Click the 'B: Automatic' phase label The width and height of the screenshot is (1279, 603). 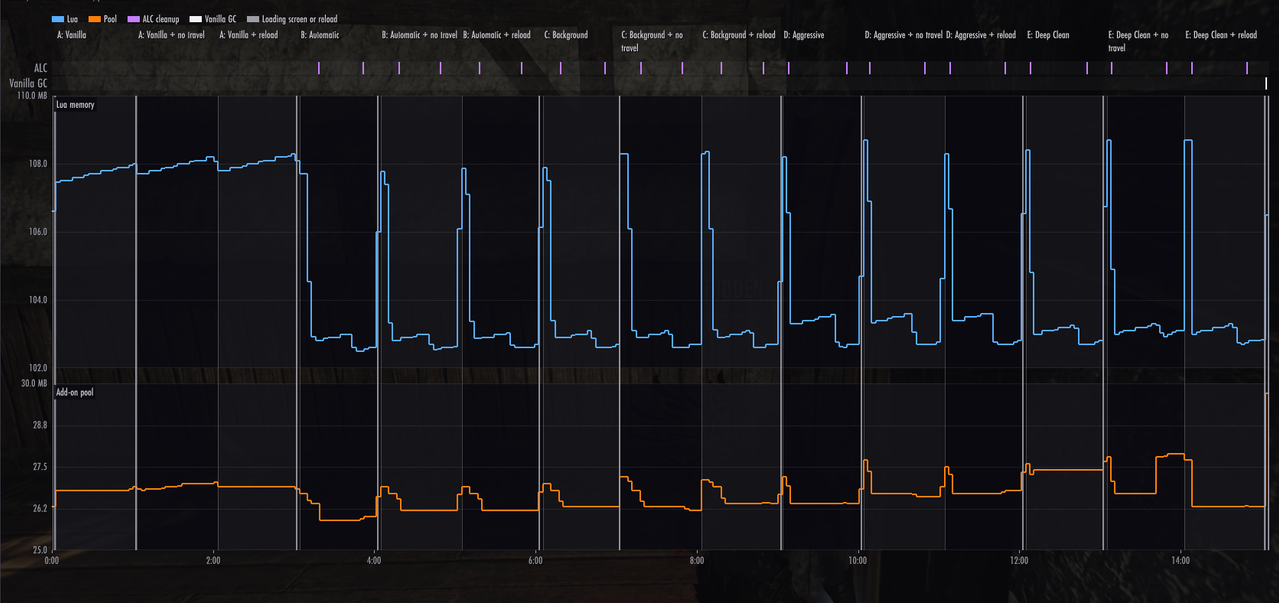click(320, 35)
